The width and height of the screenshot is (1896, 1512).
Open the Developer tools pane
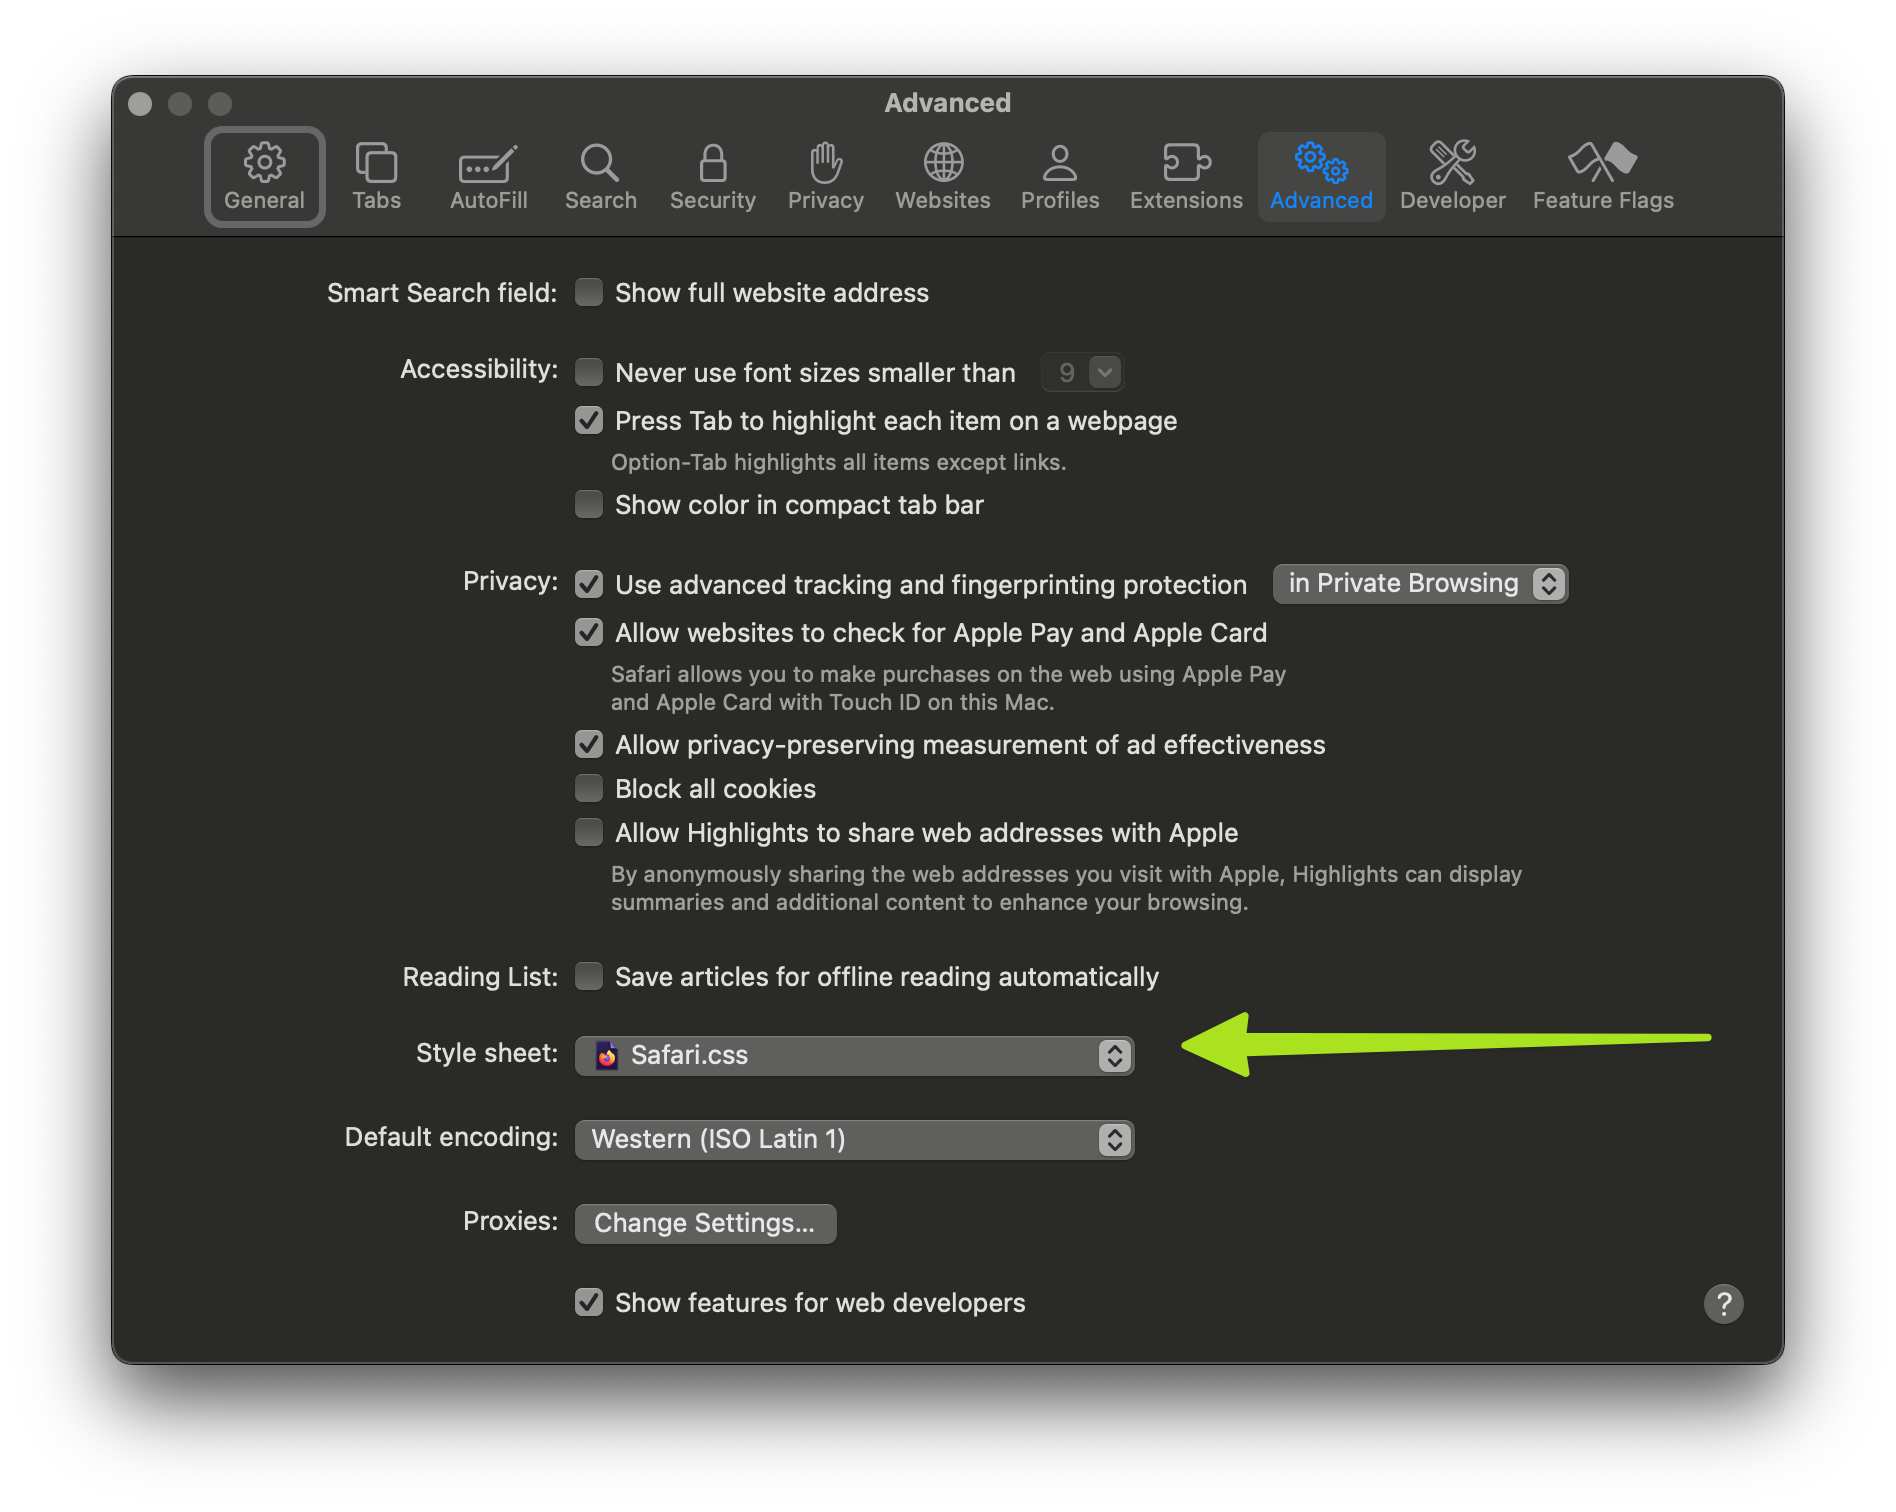pyautogui.click(x=1452, y=176)
